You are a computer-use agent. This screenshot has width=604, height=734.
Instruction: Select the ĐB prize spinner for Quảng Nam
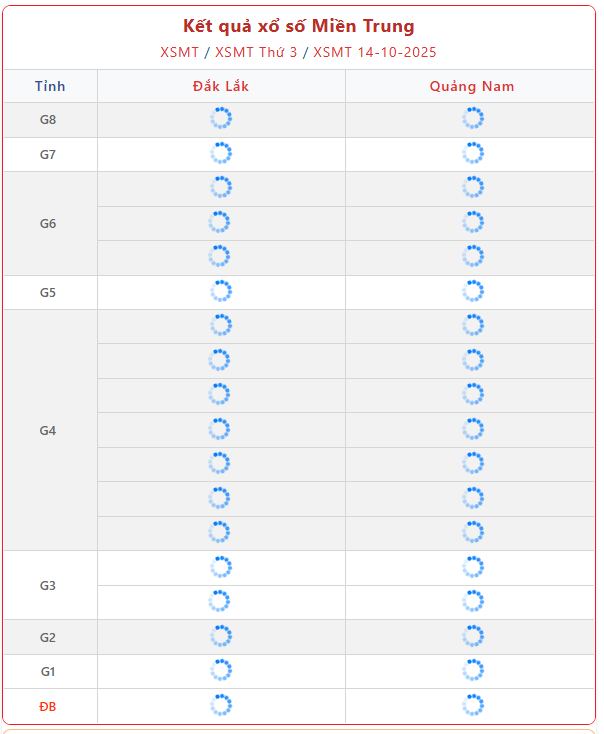pos(473,705)
